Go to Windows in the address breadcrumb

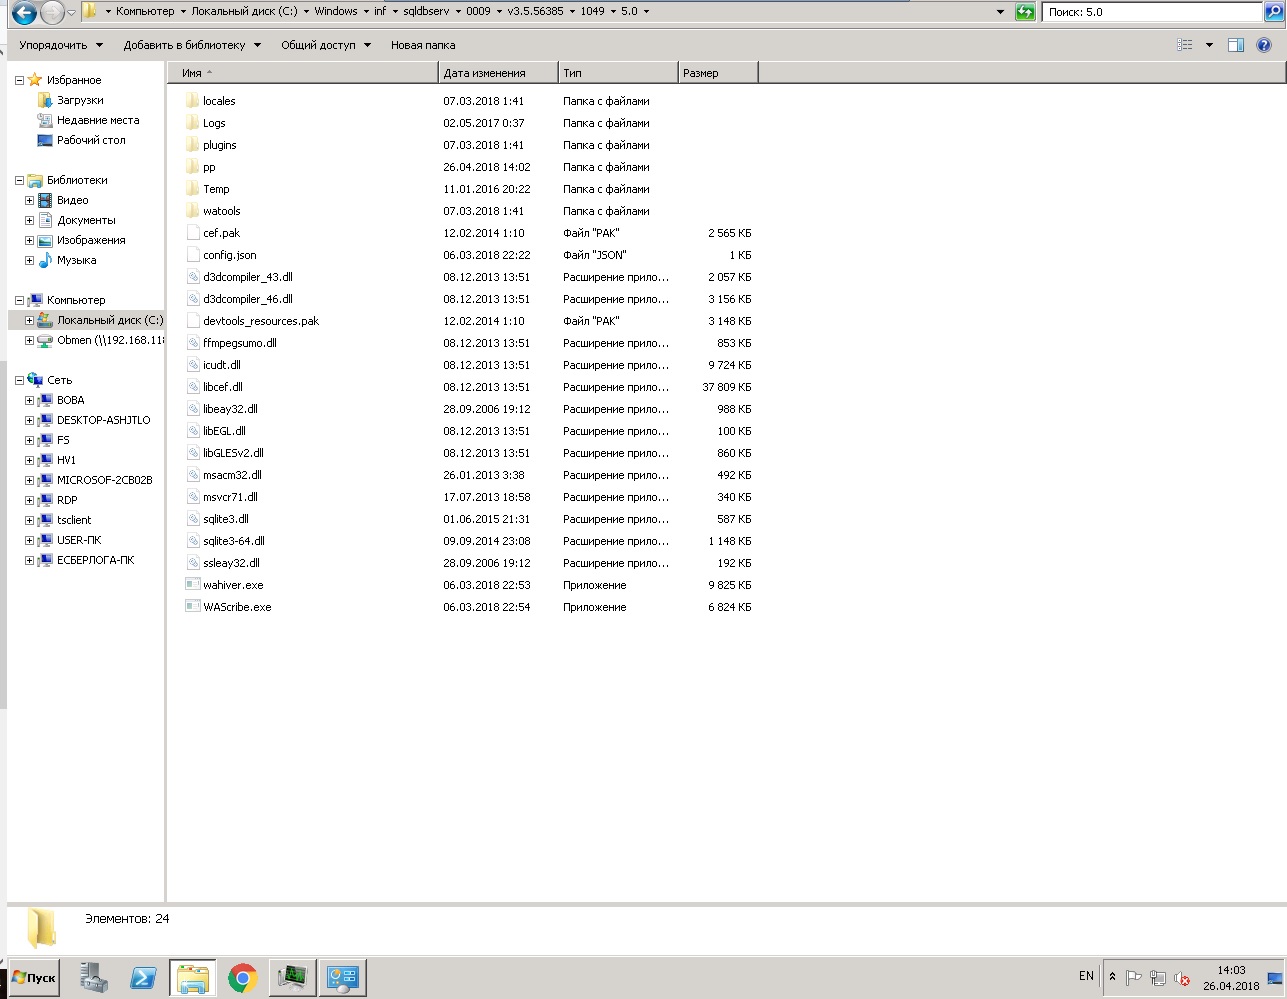point(336,12)
